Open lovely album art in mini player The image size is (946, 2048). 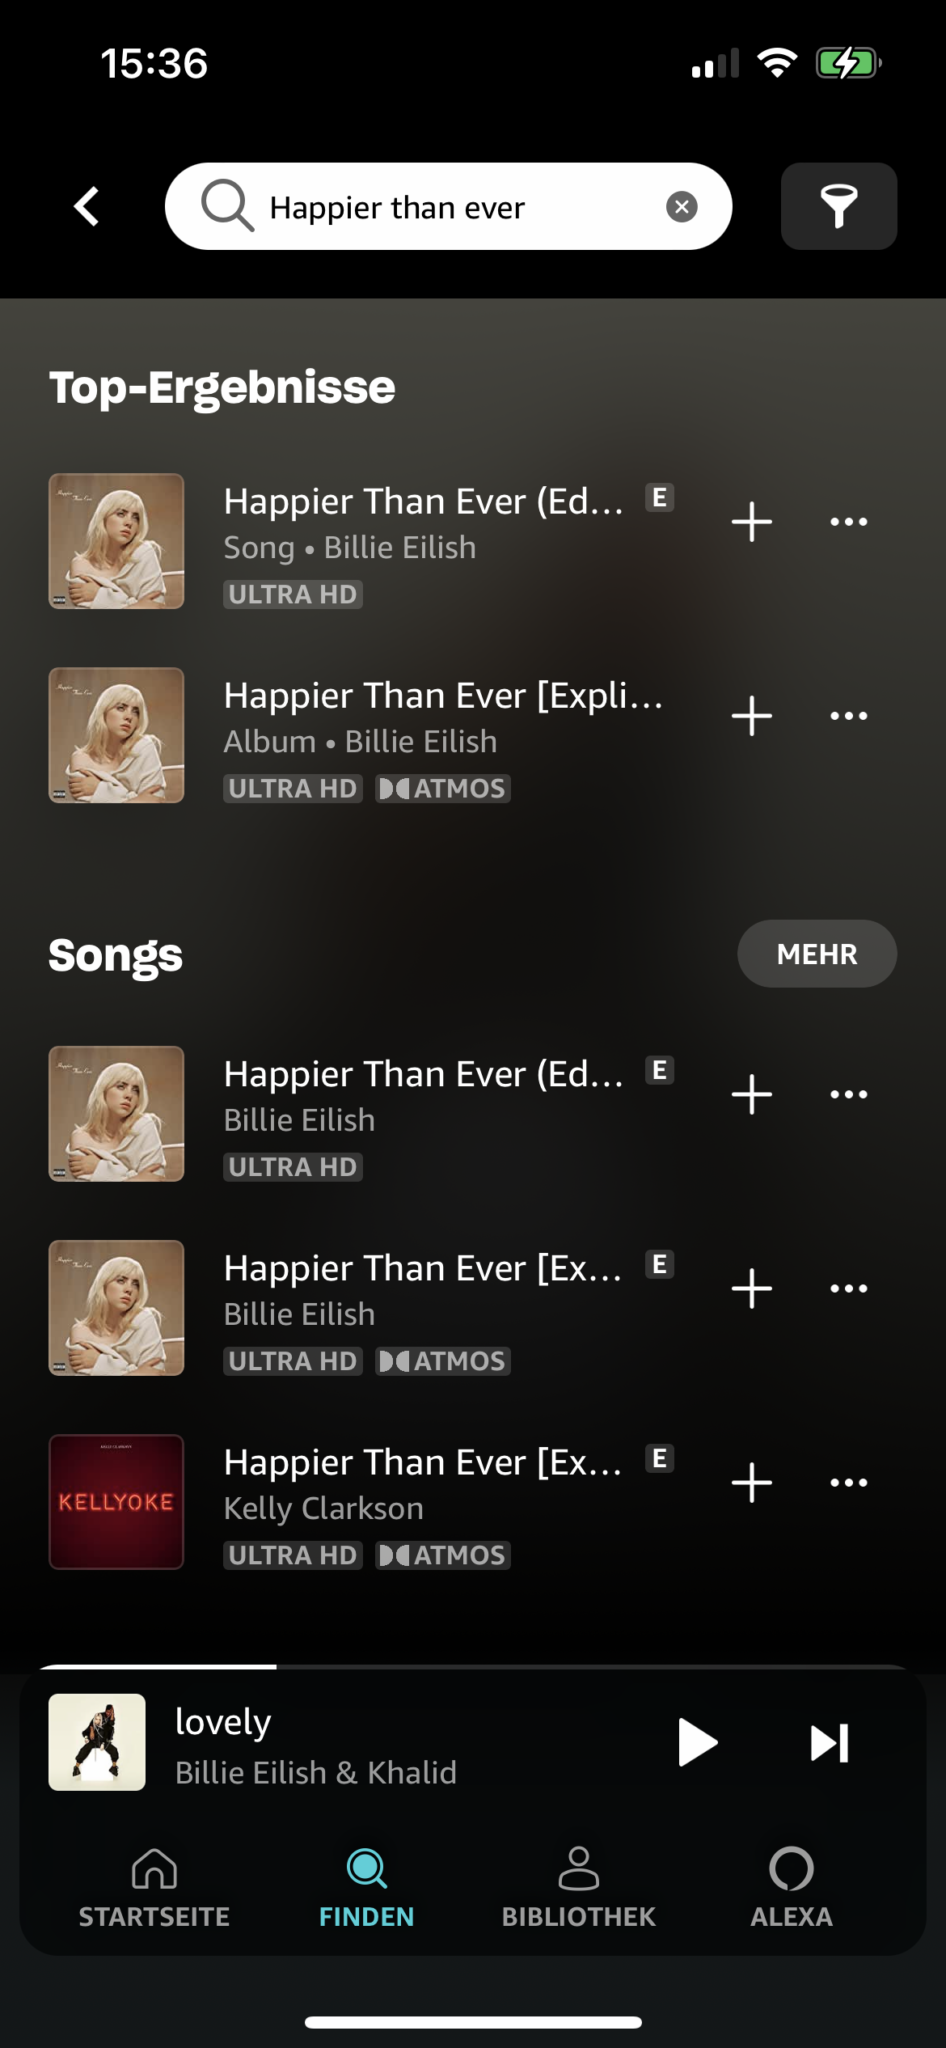click(97, 1742)
